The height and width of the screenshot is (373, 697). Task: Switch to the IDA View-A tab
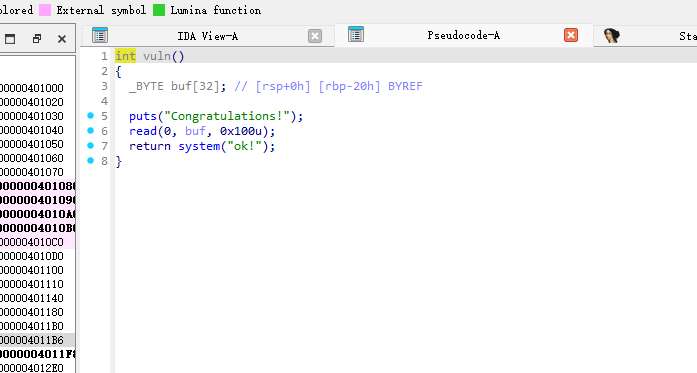(208, 36)
